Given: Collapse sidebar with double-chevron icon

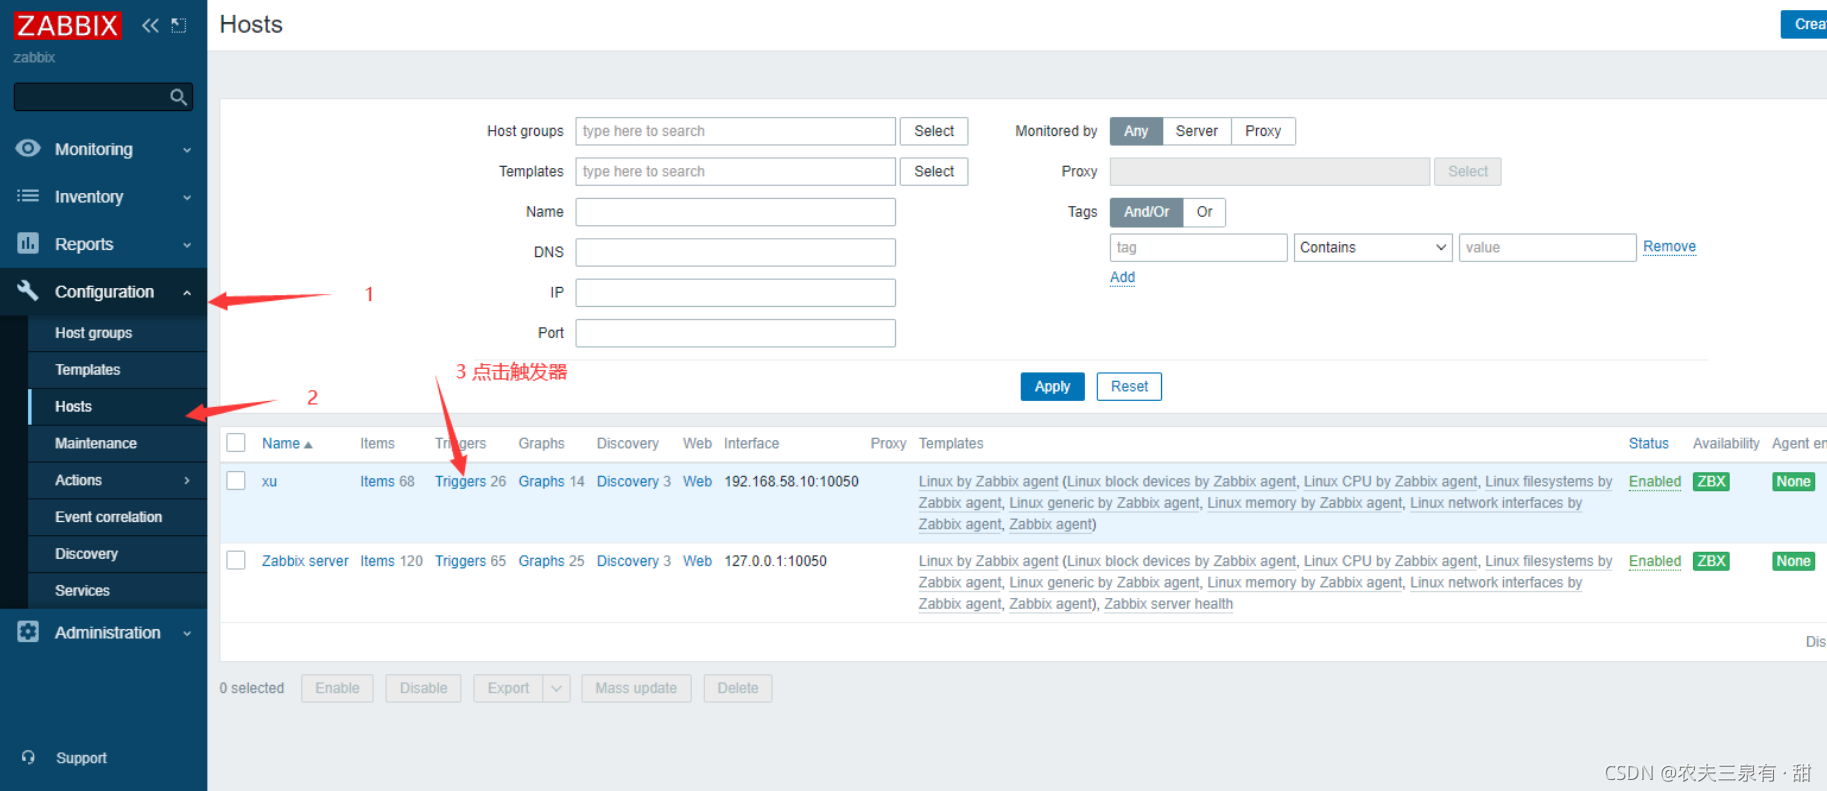Looking at the screenshot, I should pyautogui.click(x=150, y=25).
